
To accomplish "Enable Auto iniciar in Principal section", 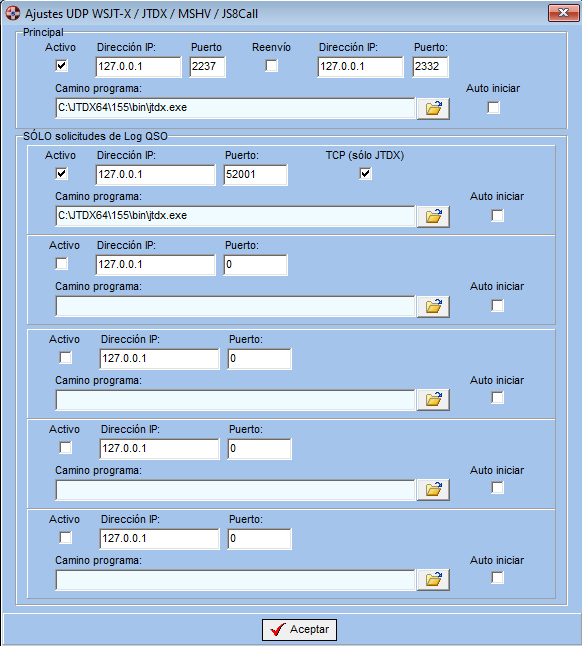I will [x=493, y=108].
